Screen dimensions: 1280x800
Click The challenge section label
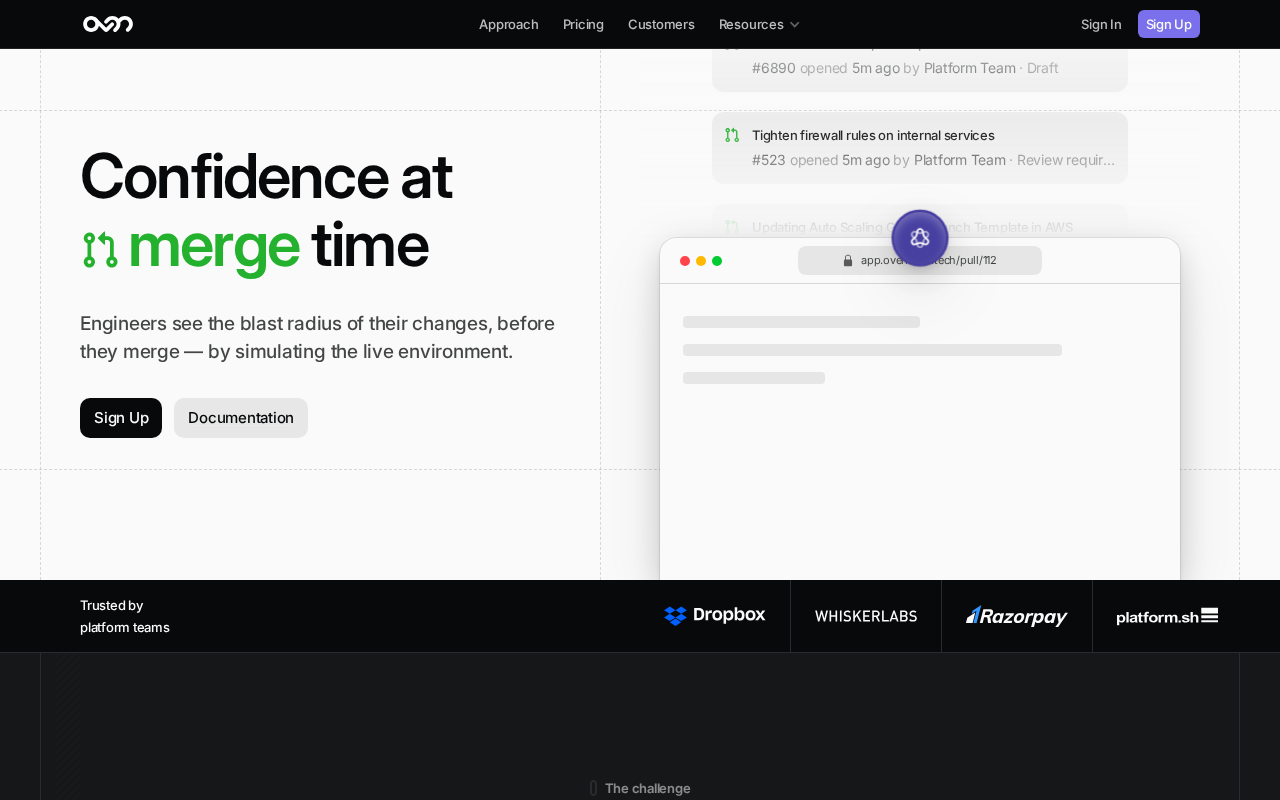[647, 788]
